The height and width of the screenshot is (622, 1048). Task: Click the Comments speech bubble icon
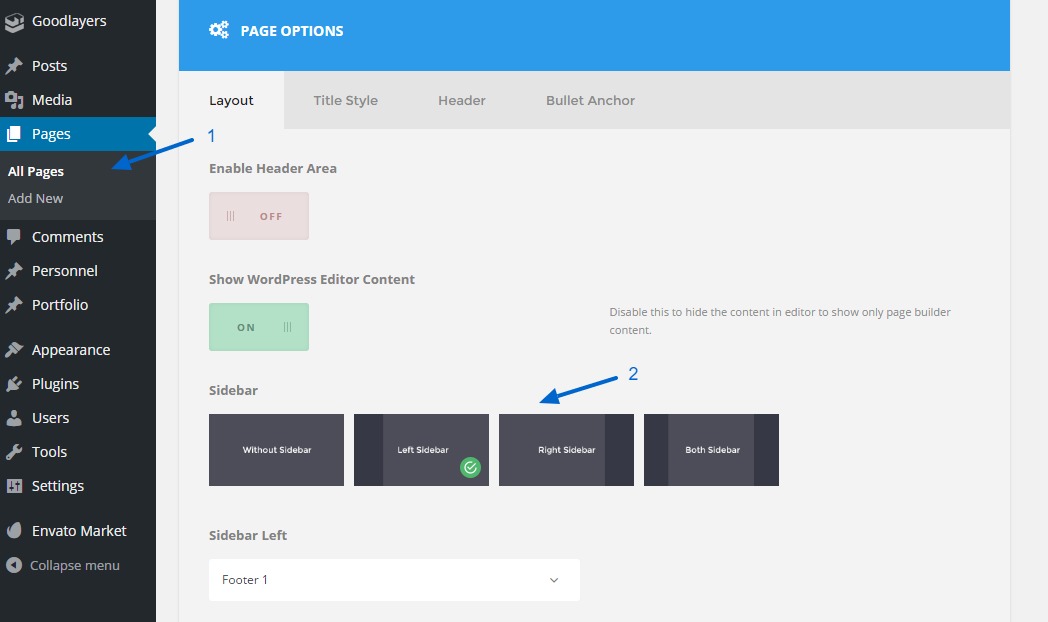tap(14, 237)
